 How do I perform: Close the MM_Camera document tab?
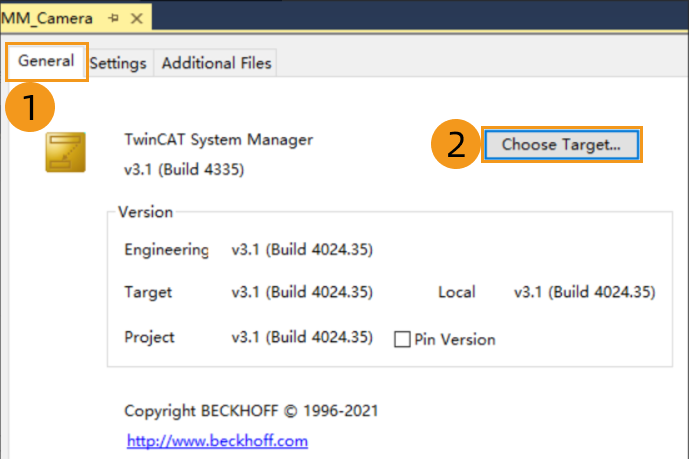click(137, 18)
